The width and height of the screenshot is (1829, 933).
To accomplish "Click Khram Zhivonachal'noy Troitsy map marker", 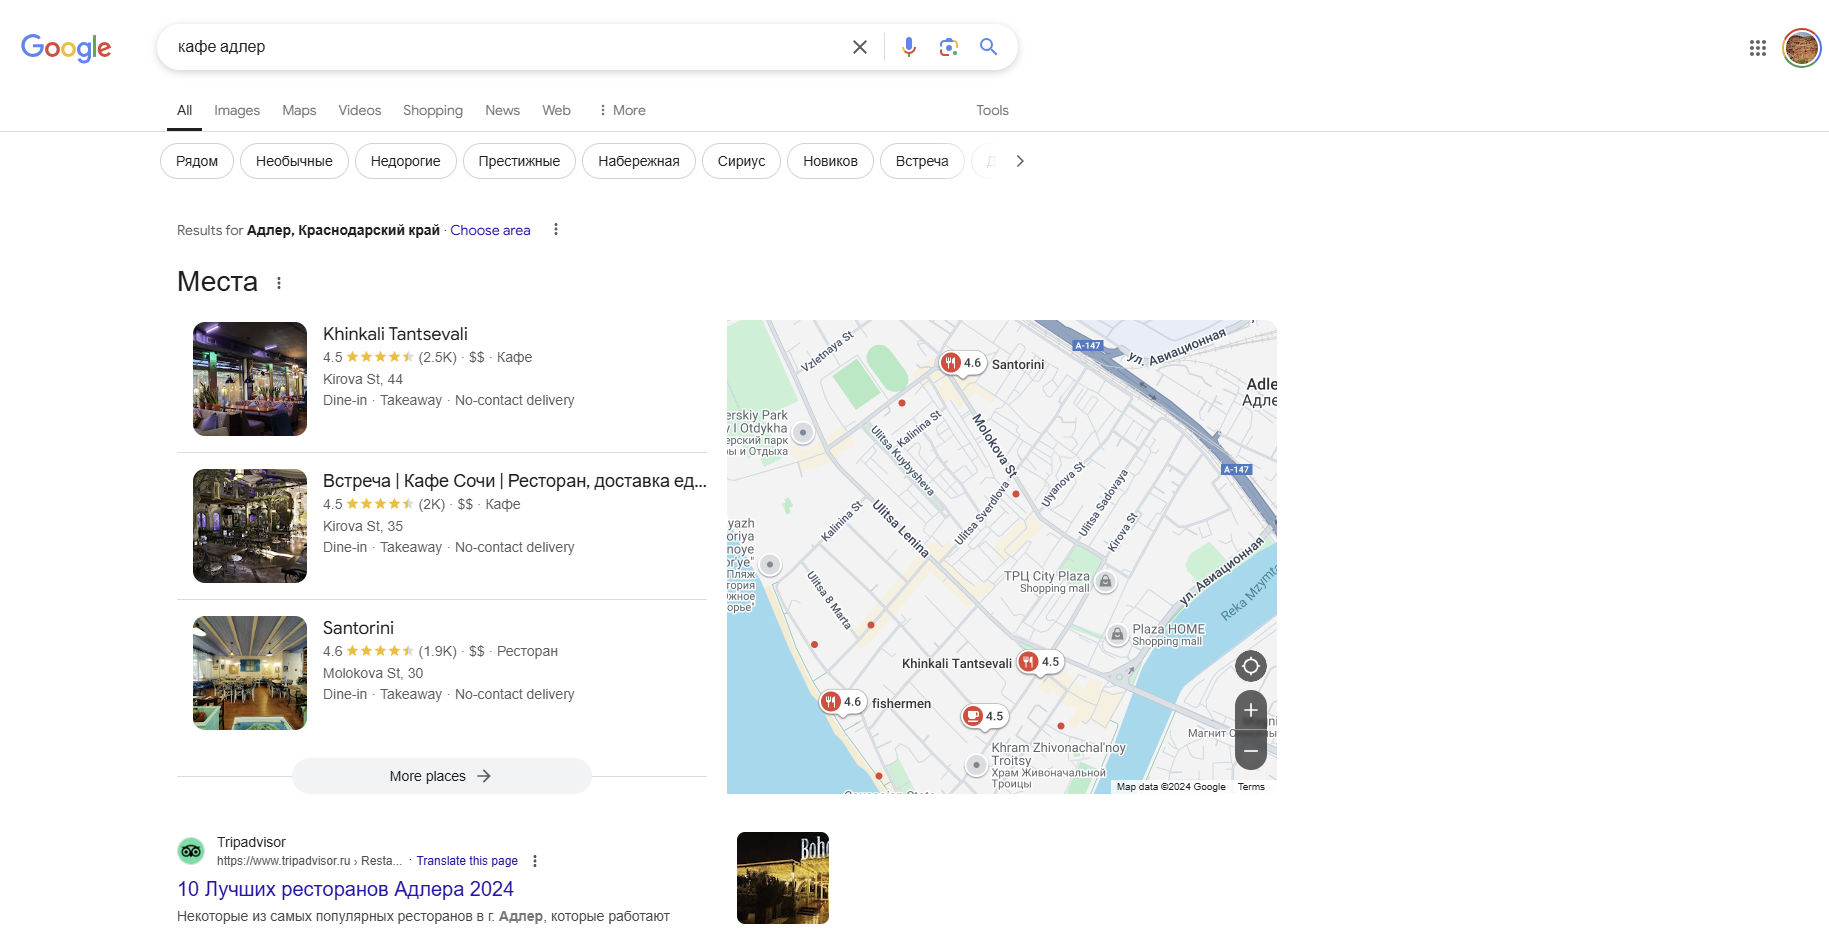I will [976, 765].
